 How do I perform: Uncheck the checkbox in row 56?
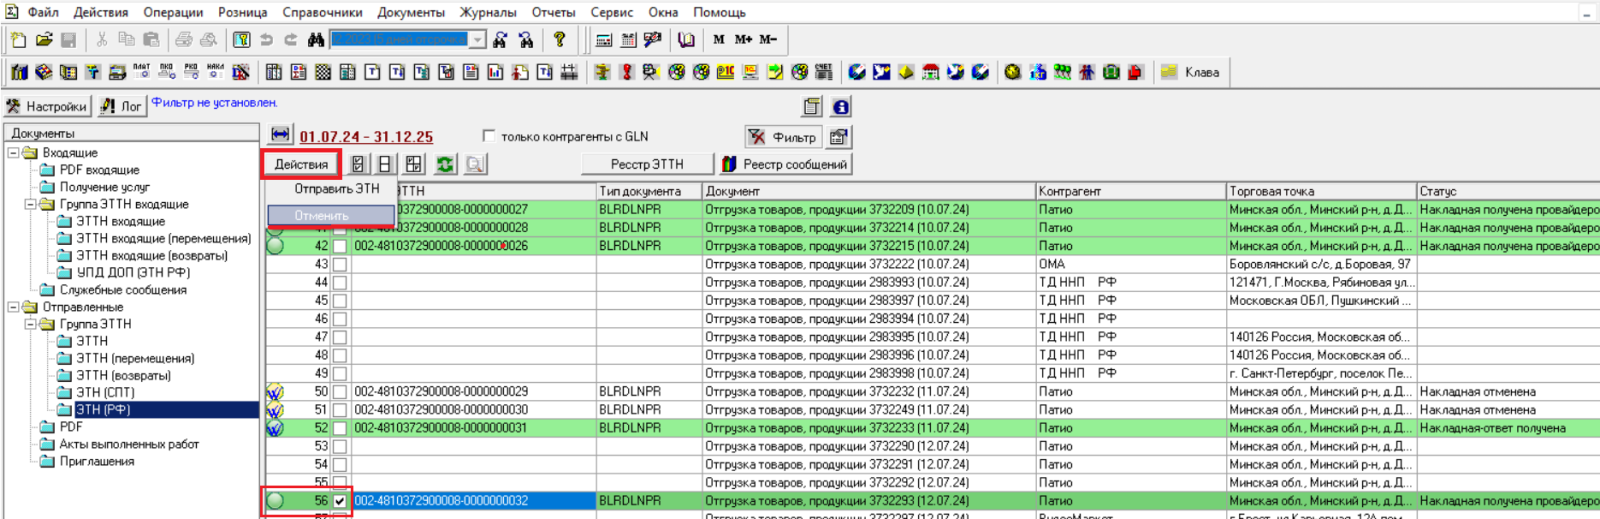(340, 501)
